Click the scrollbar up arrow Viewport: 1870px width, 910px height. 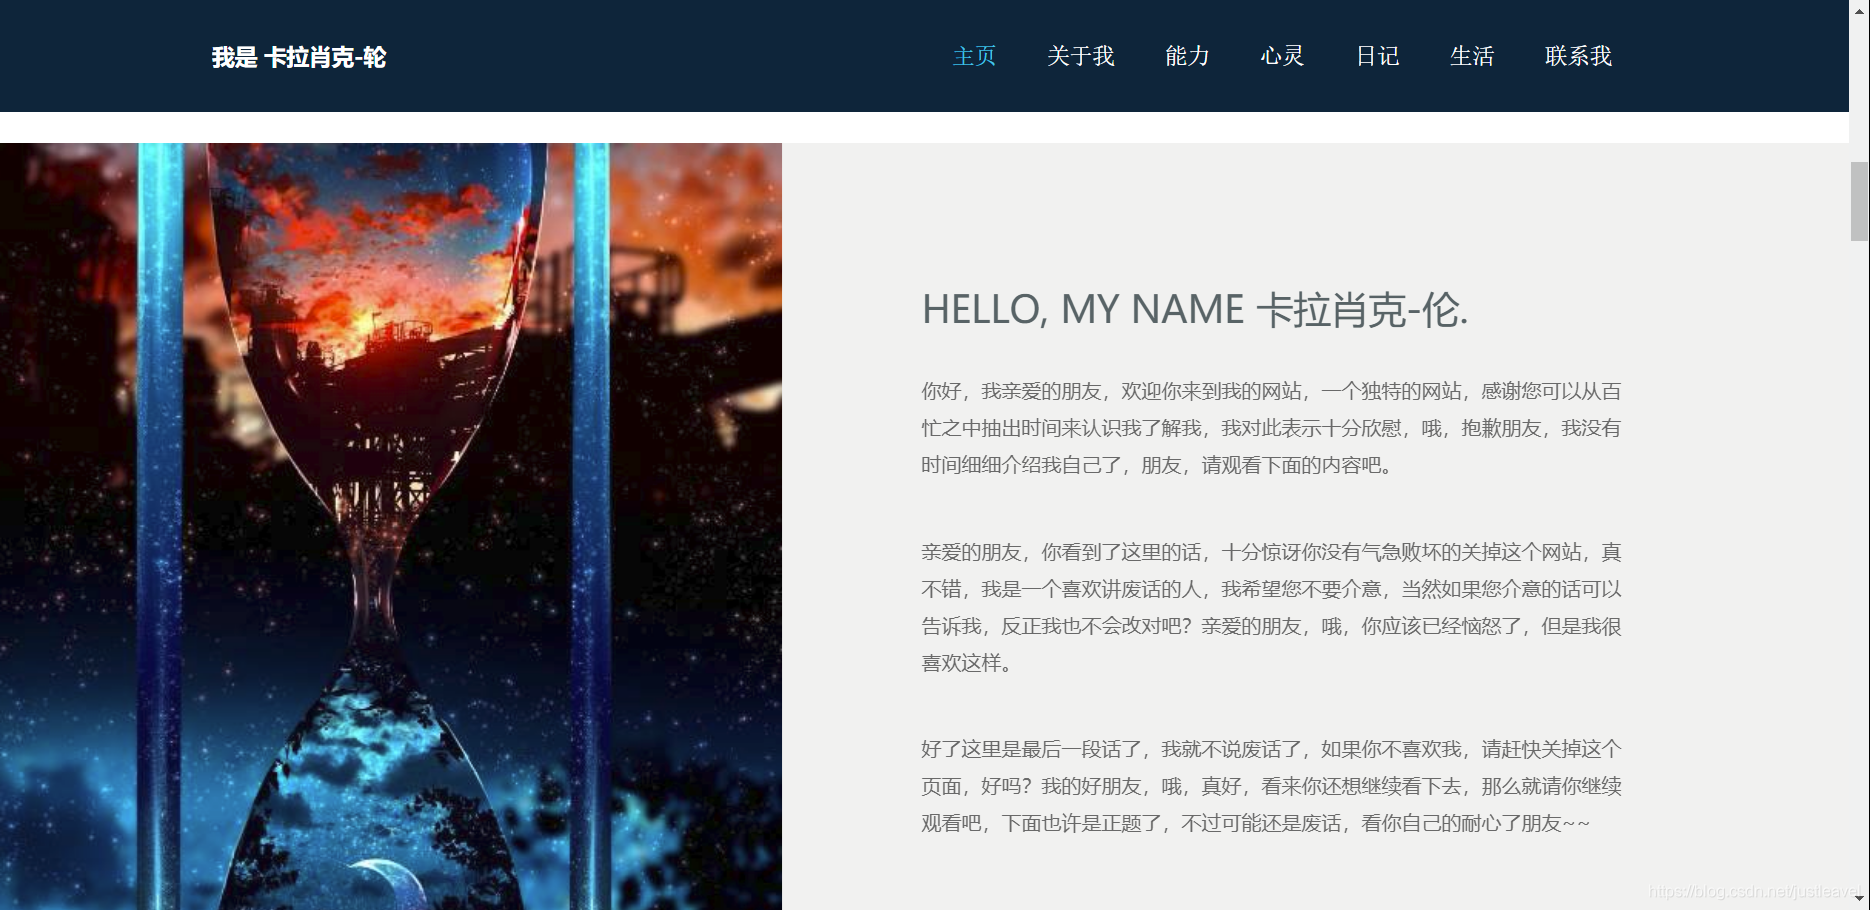1859,8
